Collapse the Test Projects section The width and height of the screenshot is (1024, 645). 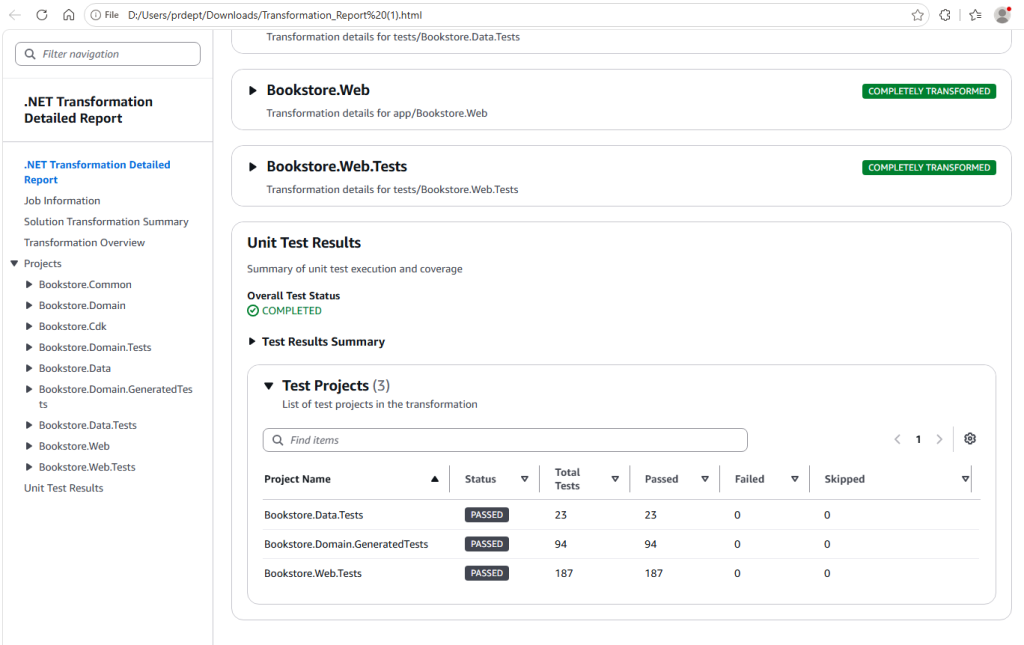(268, 386)
